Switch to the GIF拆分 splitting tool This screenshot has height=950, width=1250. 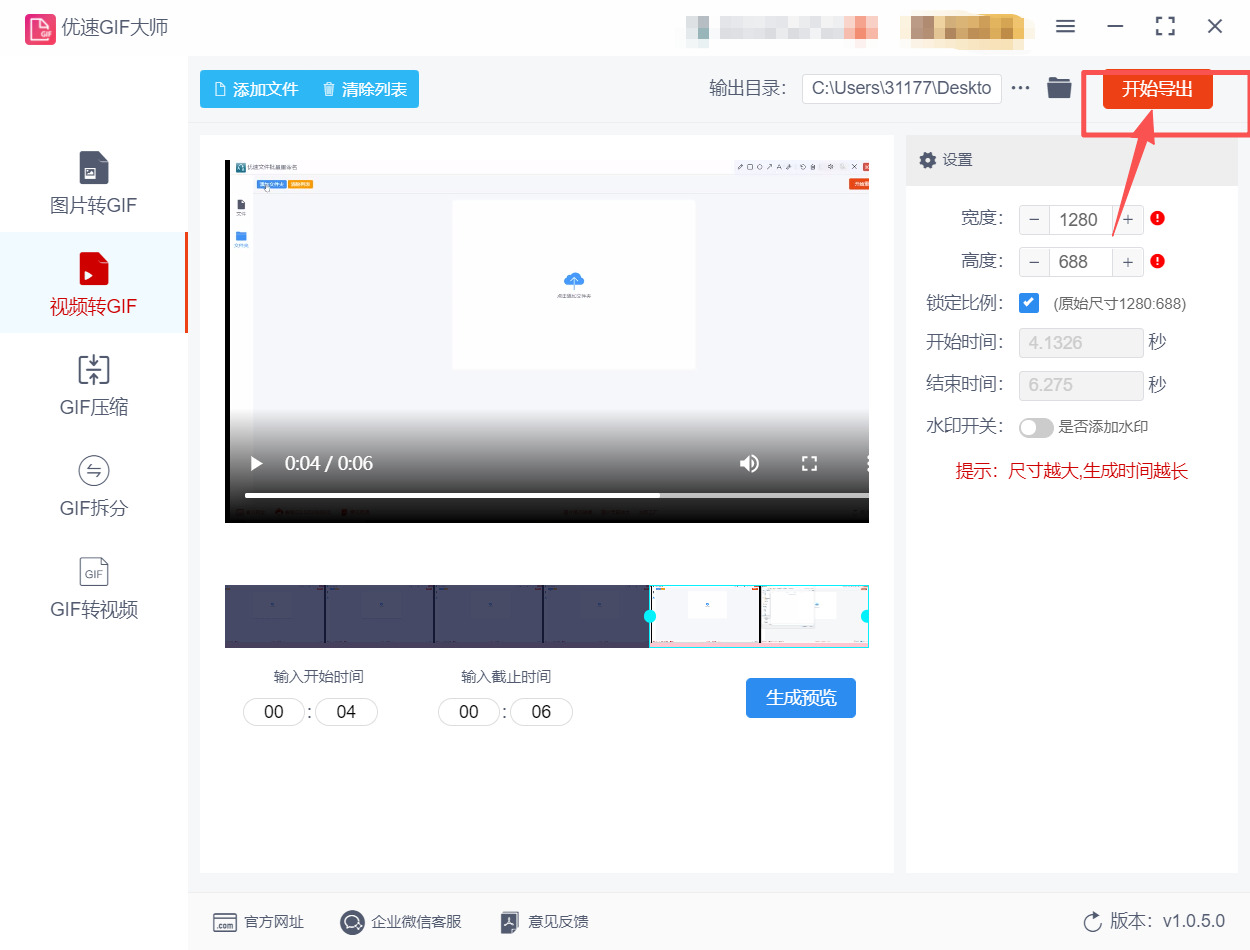point(93,485)
